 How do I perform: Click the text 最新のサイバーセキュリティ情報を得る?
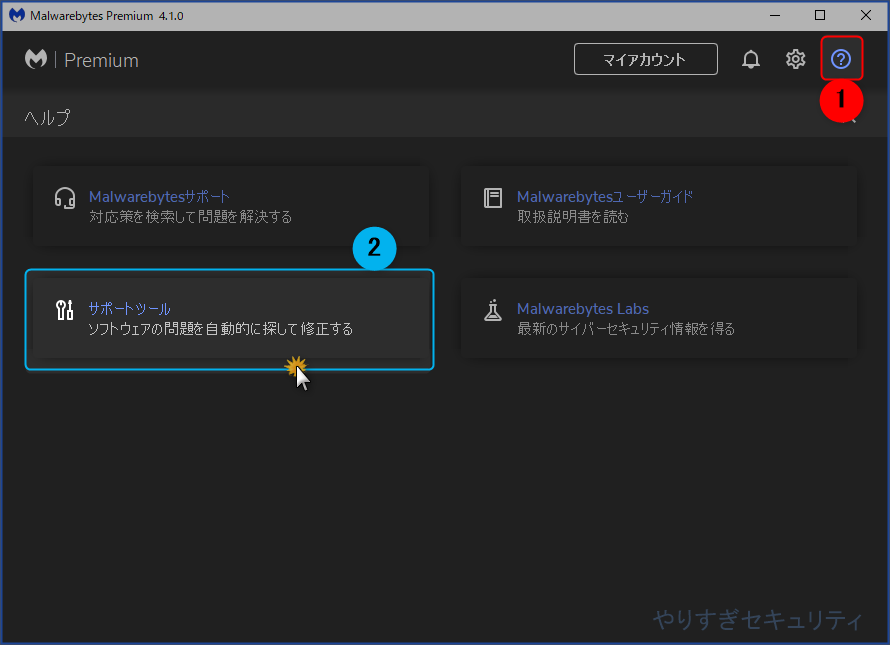pos(625,329)
